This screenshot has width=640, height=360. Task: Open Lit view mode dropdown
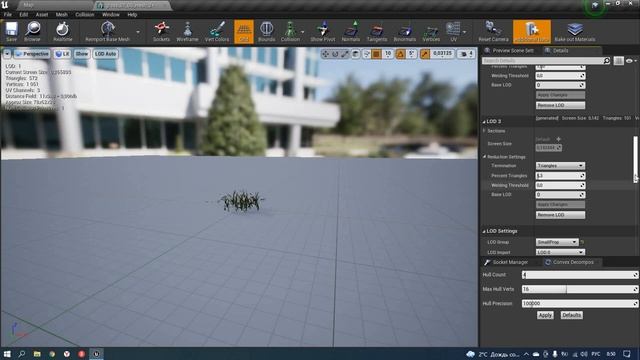click(x=62, y=54)
